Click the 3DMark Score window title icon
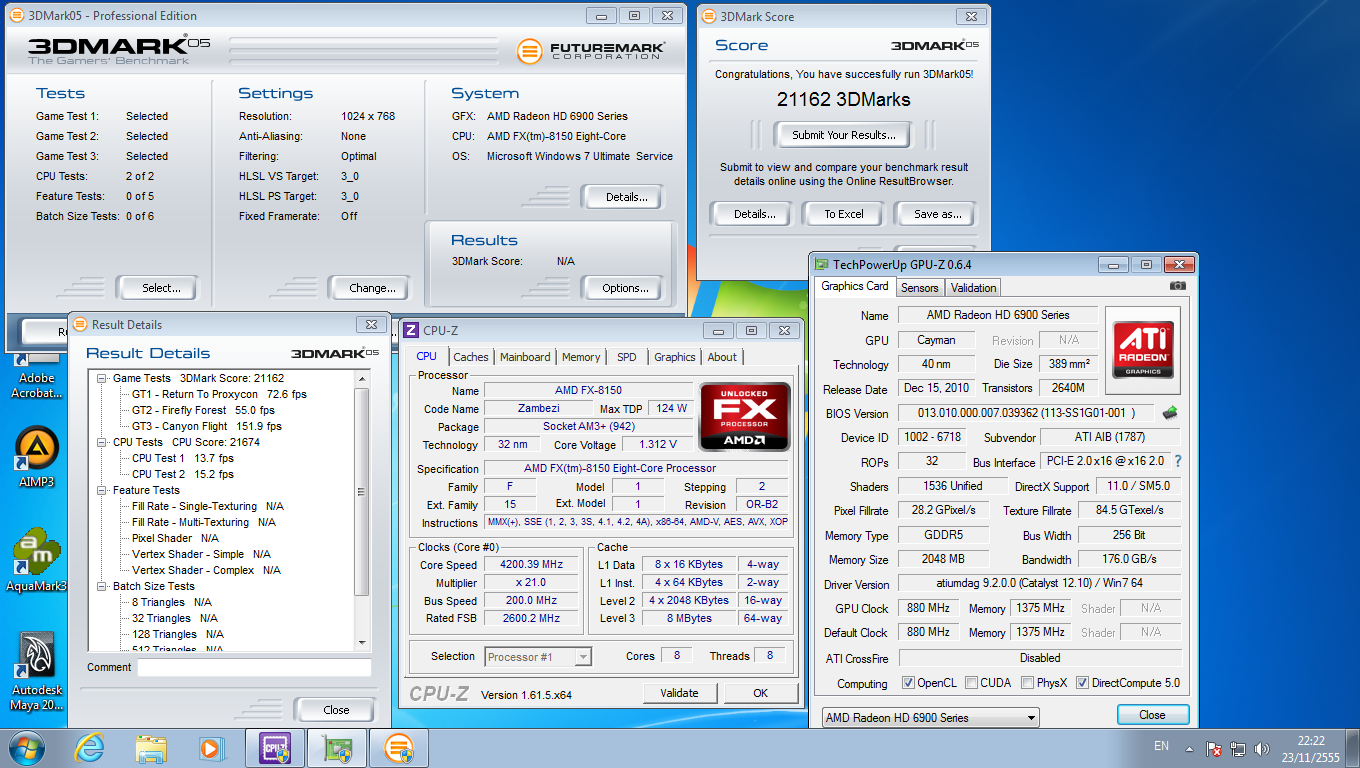This screenshot has height=768, width=1360. pyautogui.click(x=708, y=16)
